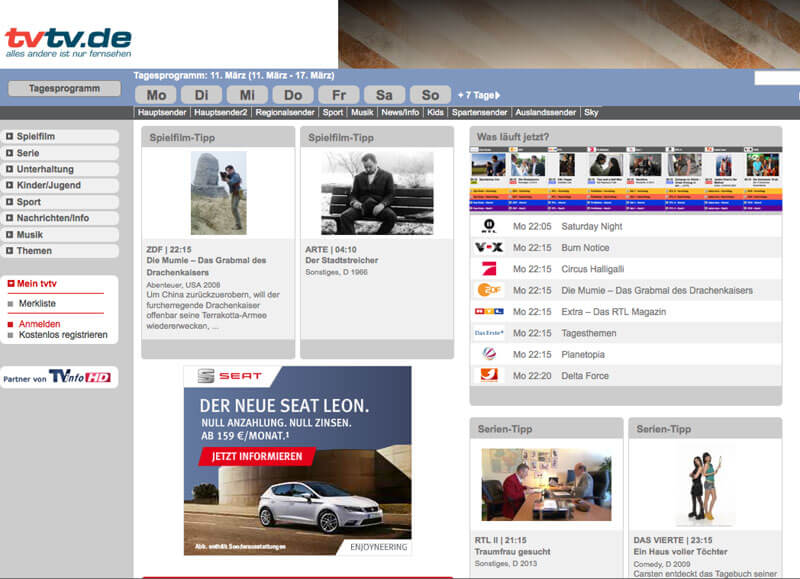Select Musik in the dark channel bar

[x=362, y=112]
